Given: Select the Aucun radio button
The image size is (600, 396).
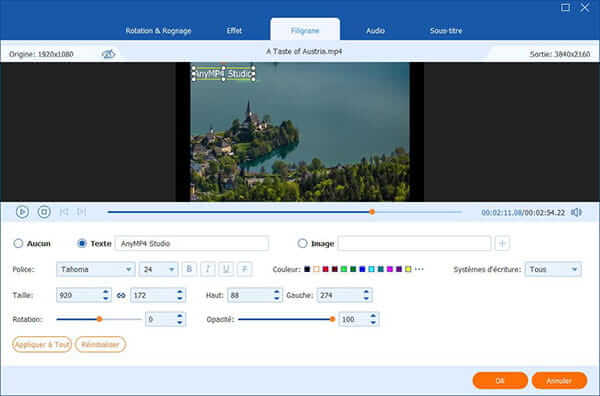Looking at the screenshot, I should click(18, 243).
